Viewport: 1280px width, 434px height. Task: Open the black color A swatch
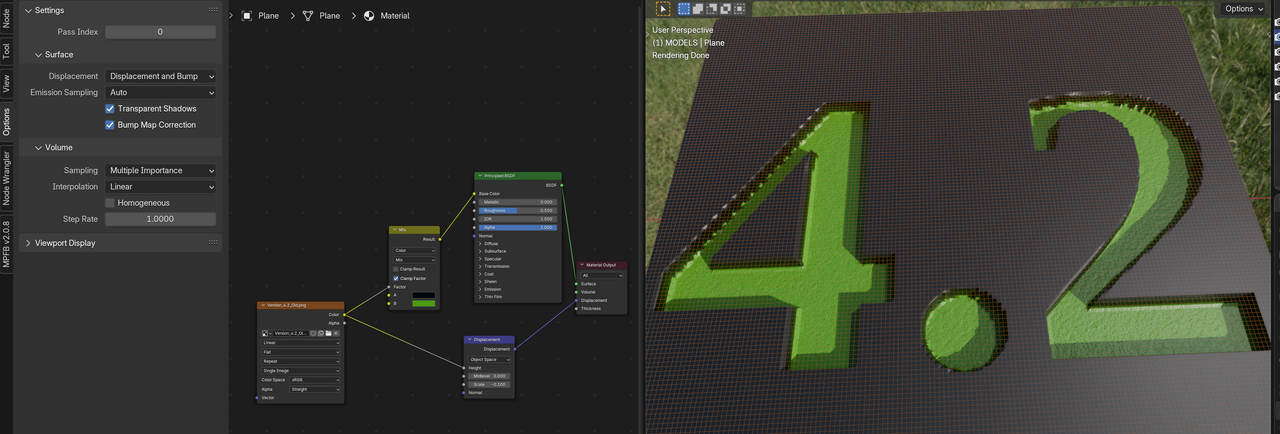(424, 295)
